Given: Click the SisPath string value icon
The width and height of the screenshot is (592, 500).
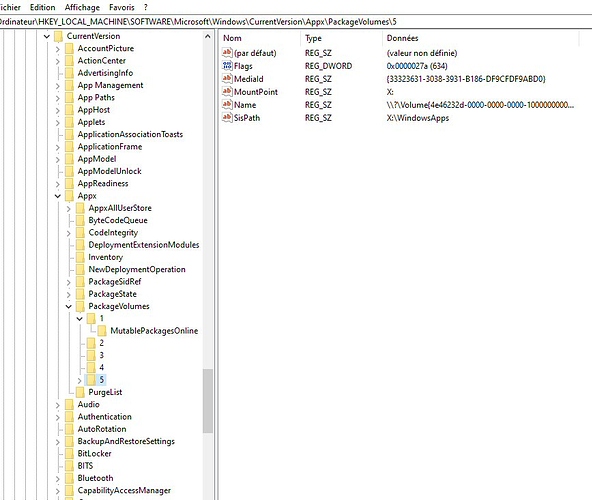Looking at the screenshot, I should [x=227, y=117].
